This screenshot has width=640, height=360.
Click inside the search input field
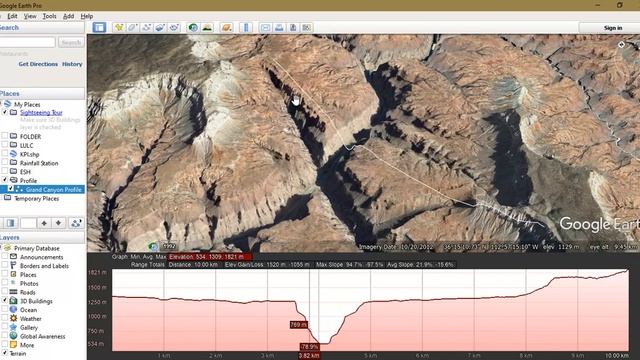(27, 42)
